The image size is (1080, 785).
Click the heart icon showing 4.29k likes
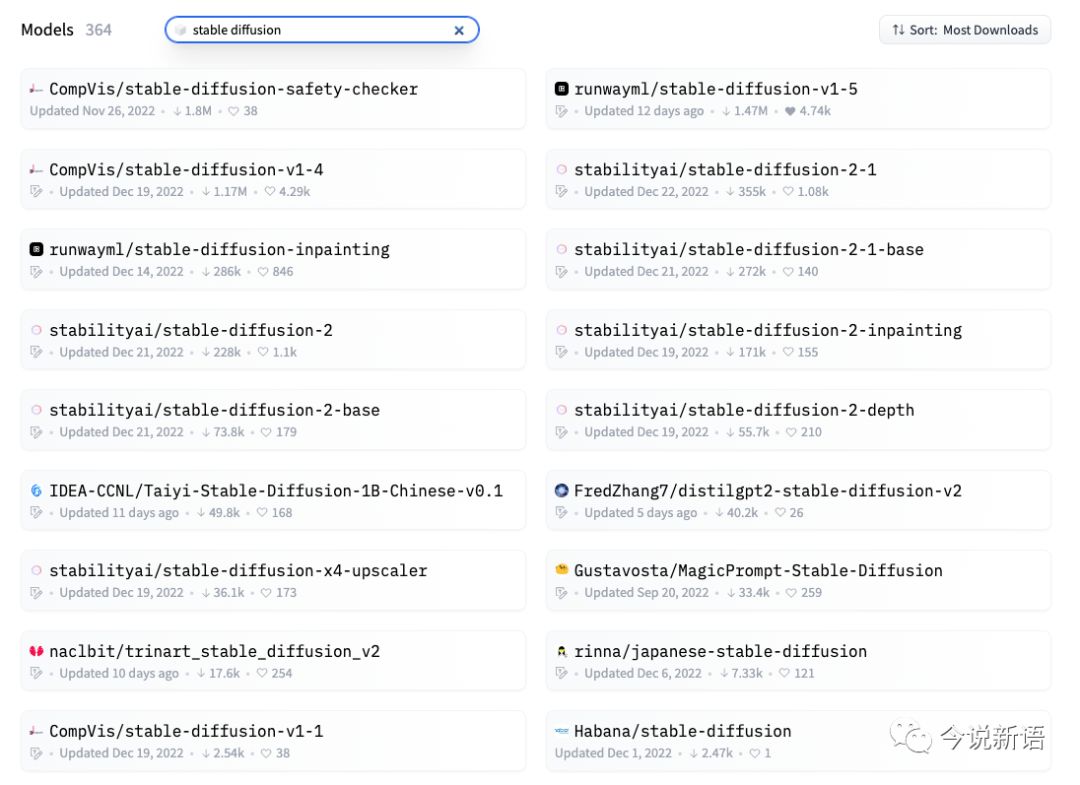[270, 191]
